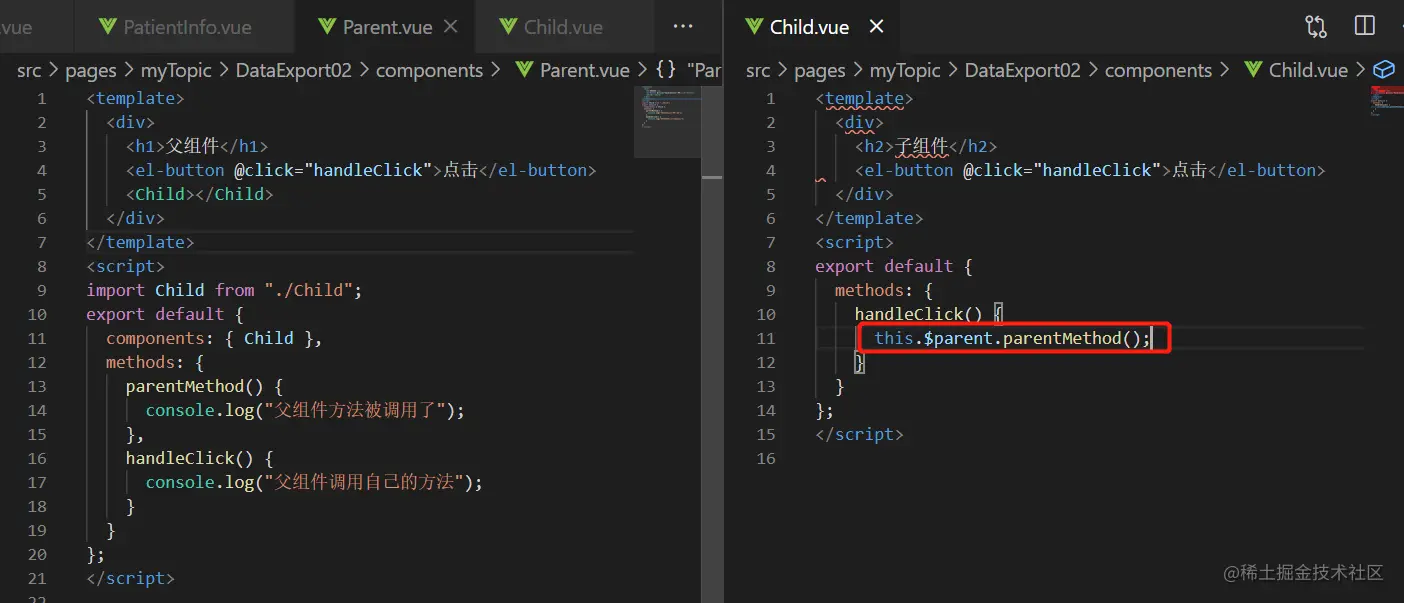Click el-button line in Child.vue editor
Image resolution: width=1404 pixels, height=603 pixels.
tap(1090, 170)
